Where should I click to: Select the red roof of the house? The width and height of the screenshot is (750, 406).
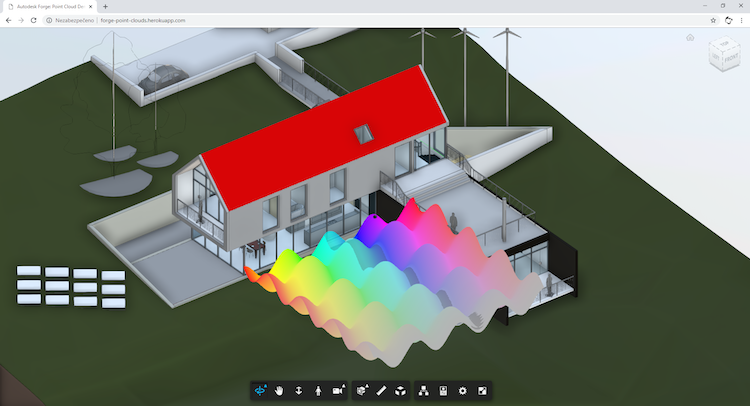click(325, 136)
